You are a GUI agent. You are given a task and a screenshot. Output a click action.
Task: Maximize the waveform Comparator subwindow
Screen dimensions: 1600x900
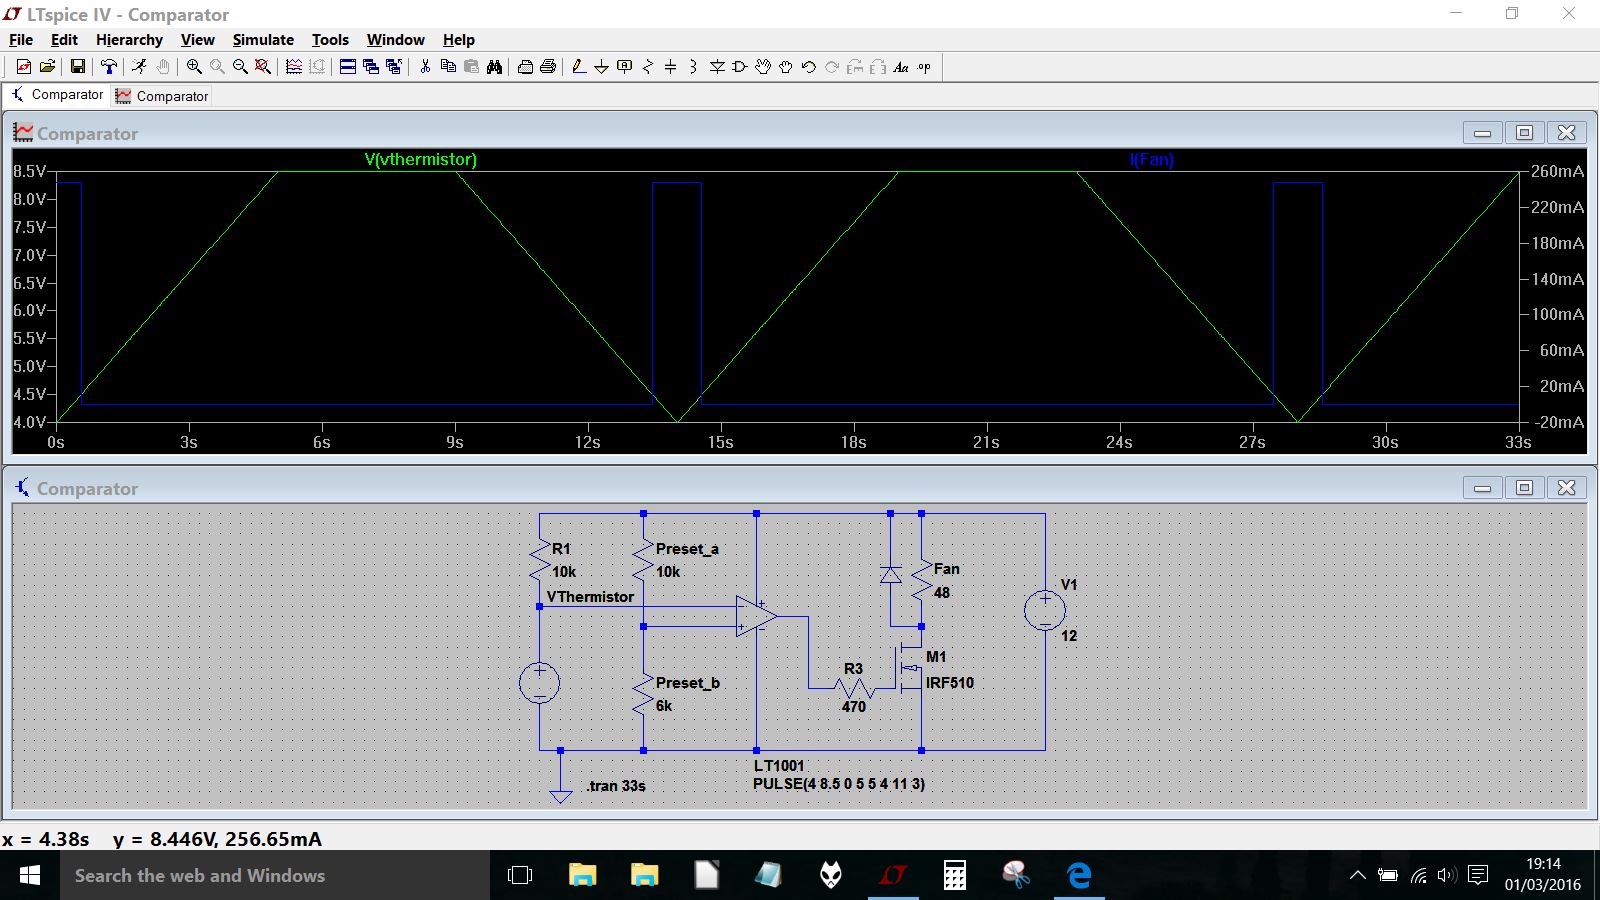click(x=1524, y=133)
